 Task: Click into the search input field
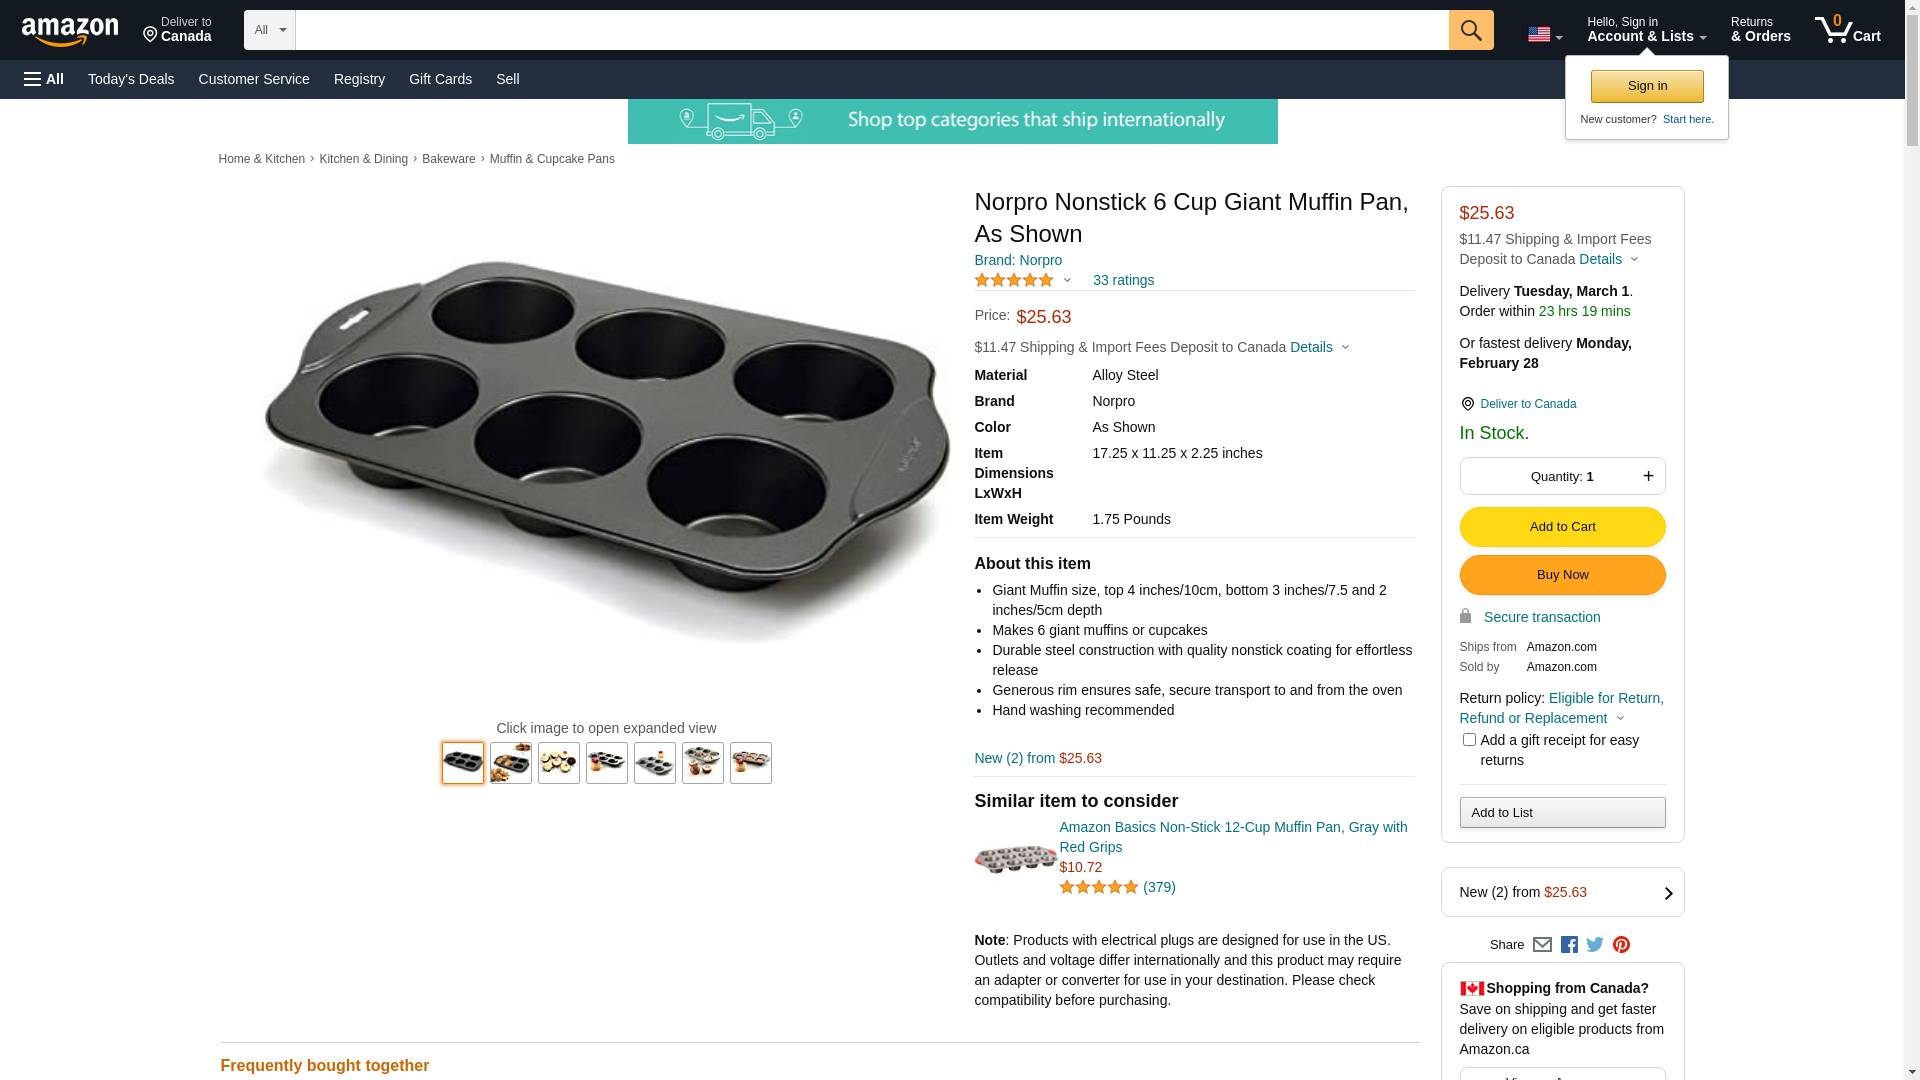(x=870, y=30)
